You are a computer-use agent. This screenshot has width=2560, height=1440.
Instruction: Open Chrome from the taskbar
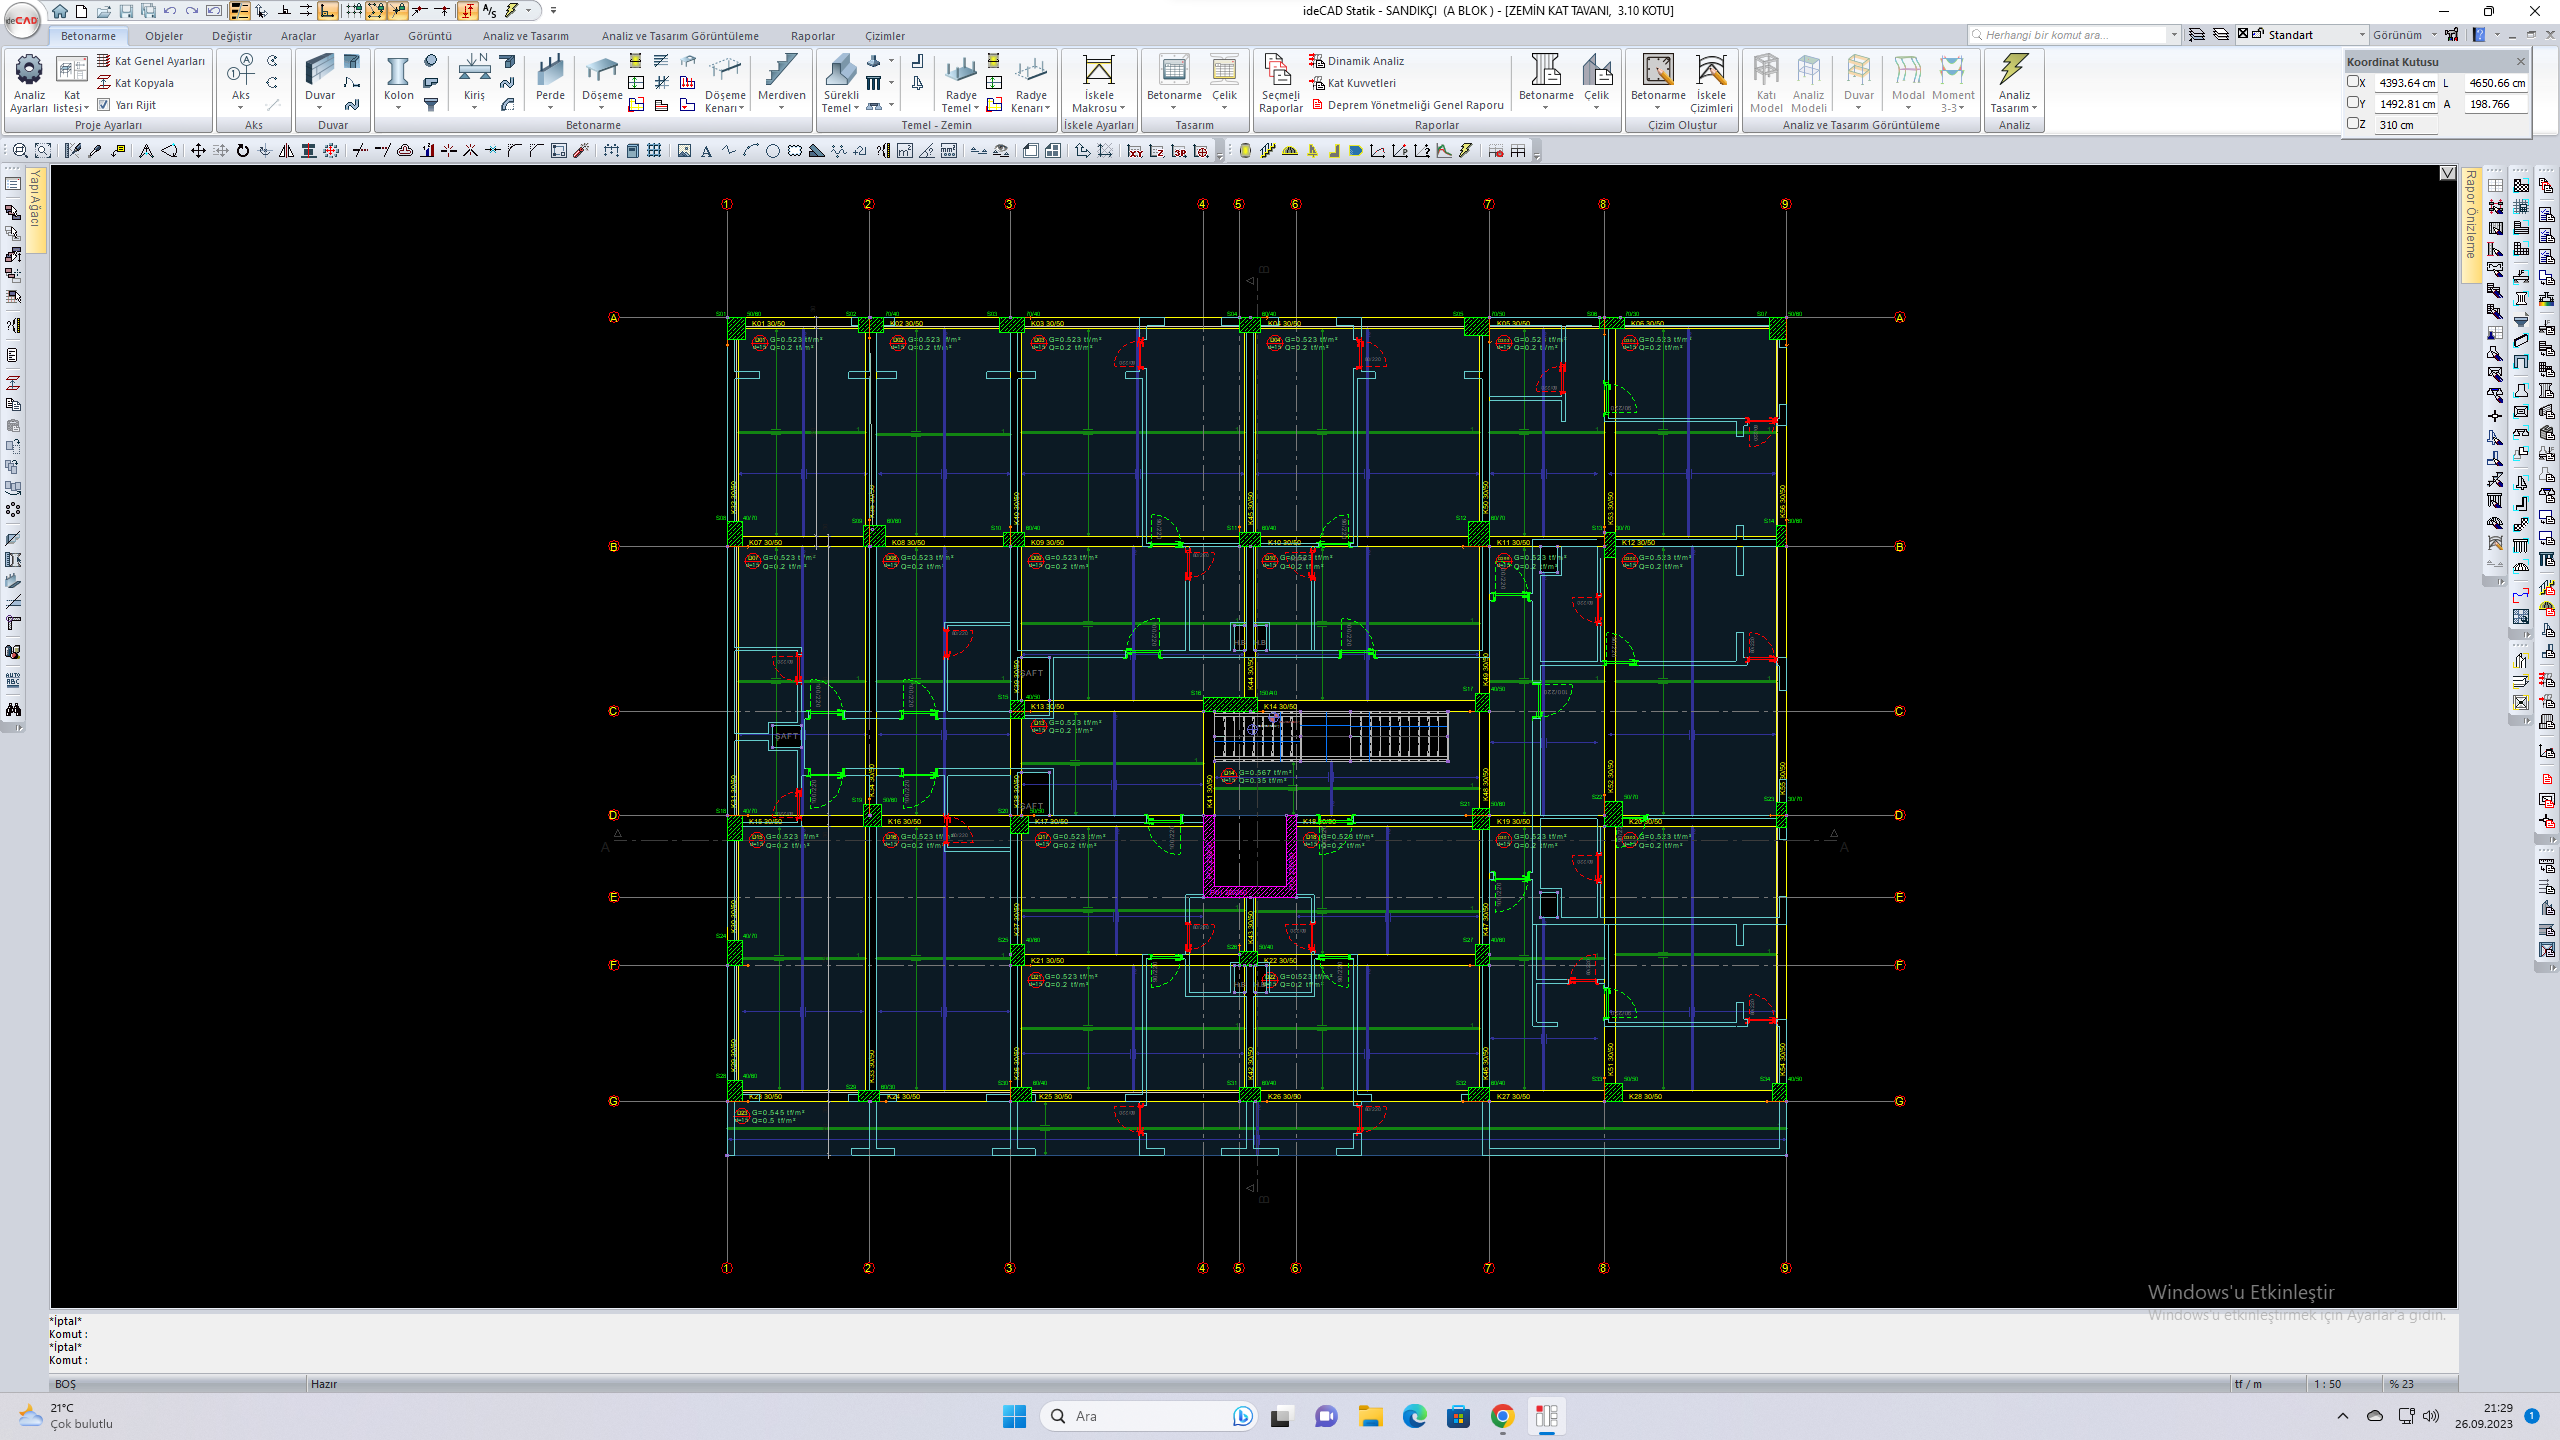1502,1416
